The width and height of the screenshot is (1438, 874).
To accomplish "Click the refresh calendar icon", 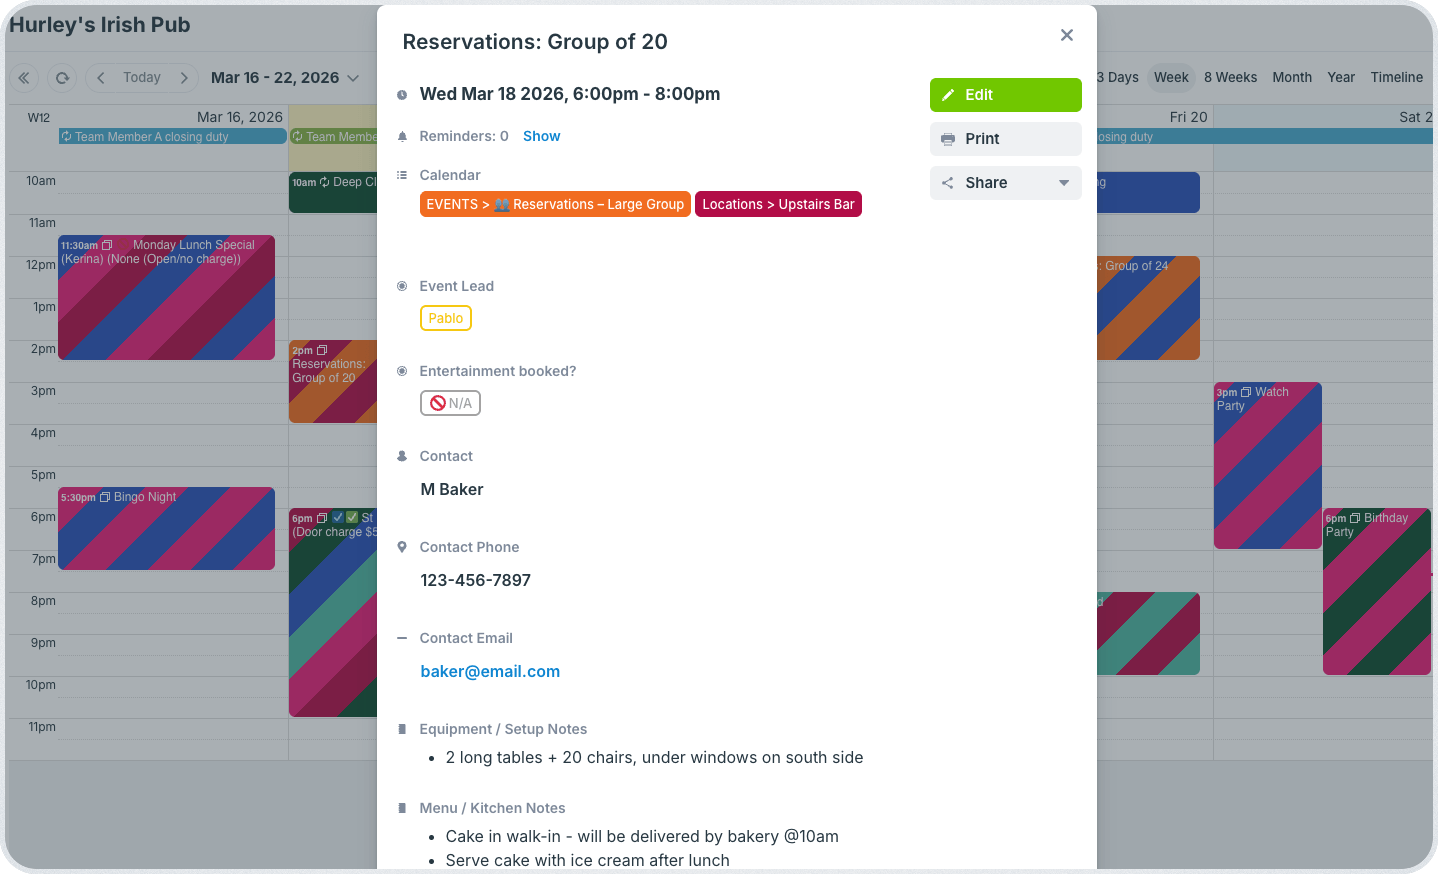I will tap(62, 78).
